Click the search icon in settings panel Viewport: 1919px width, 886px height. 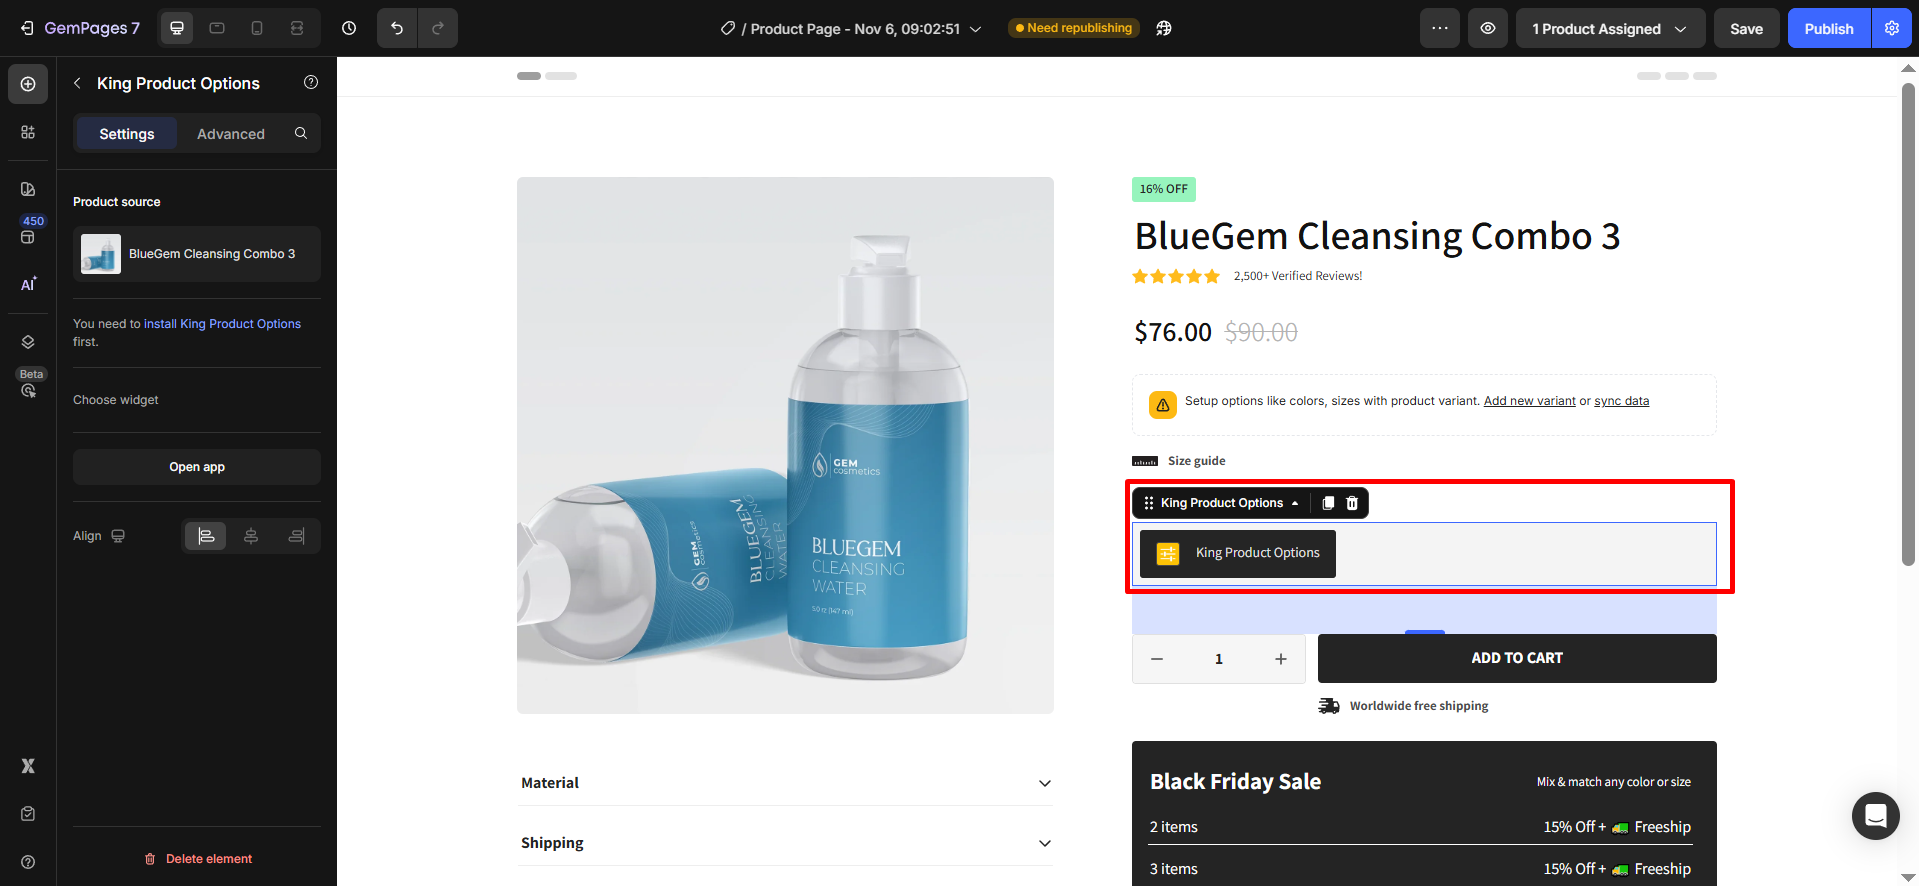(301, 133)
